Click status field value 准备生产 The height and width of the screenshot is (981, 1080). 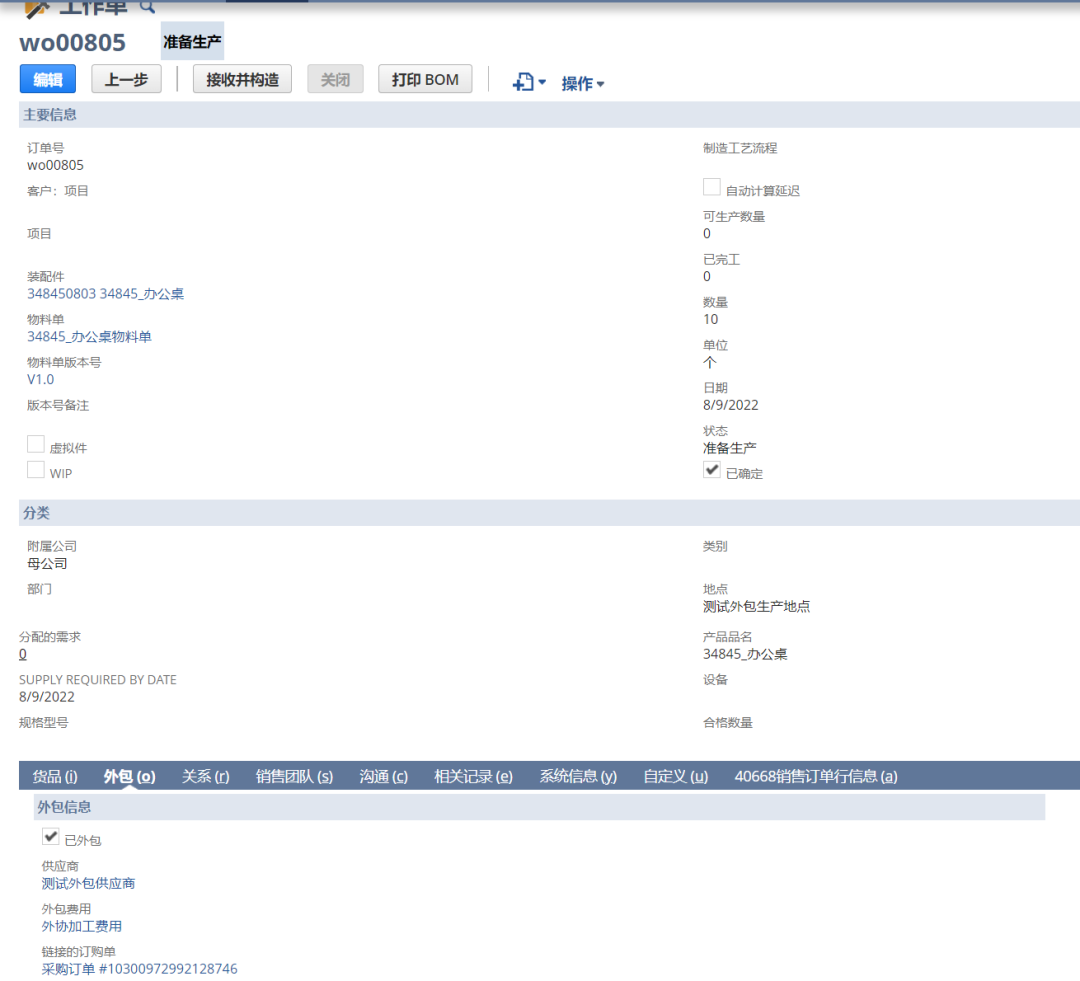[729, 448]
